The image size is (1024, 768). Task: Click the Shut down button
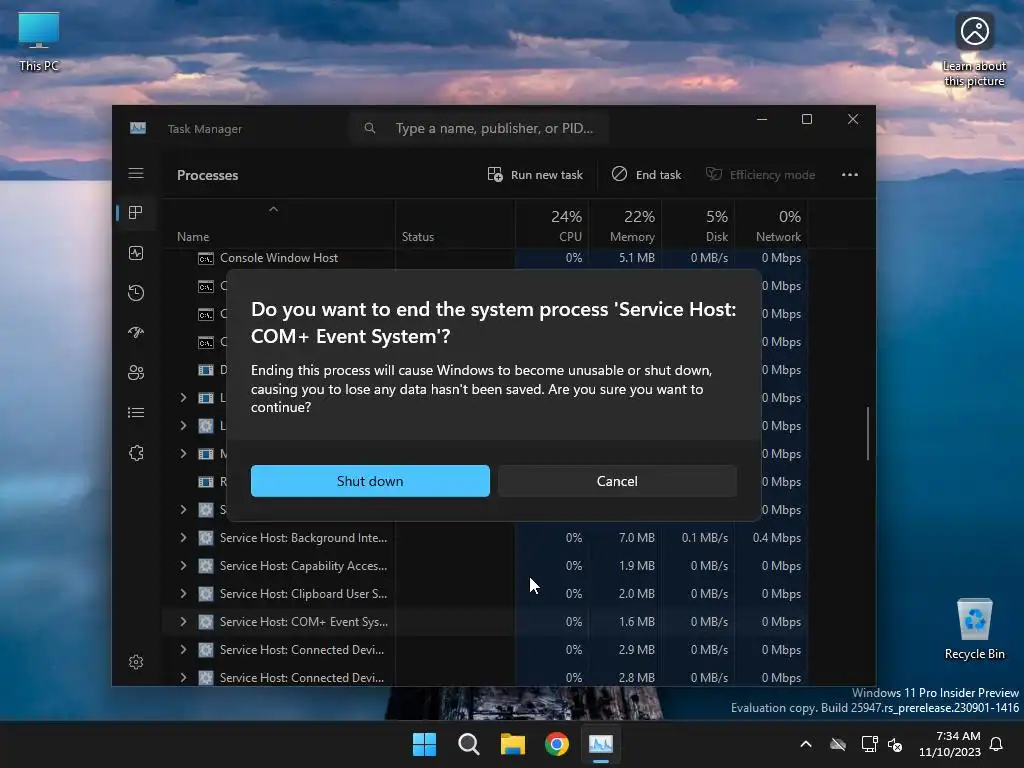(370, 481)
